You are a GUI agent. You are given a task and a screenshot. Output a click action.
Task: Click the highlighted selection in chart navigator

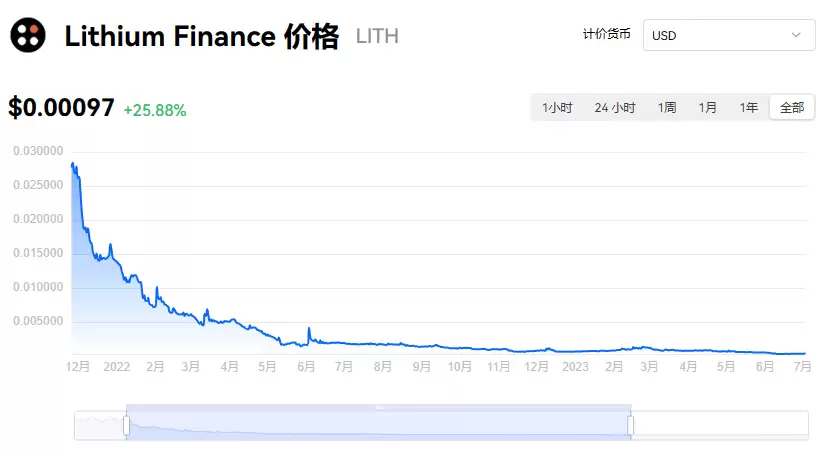378,425
